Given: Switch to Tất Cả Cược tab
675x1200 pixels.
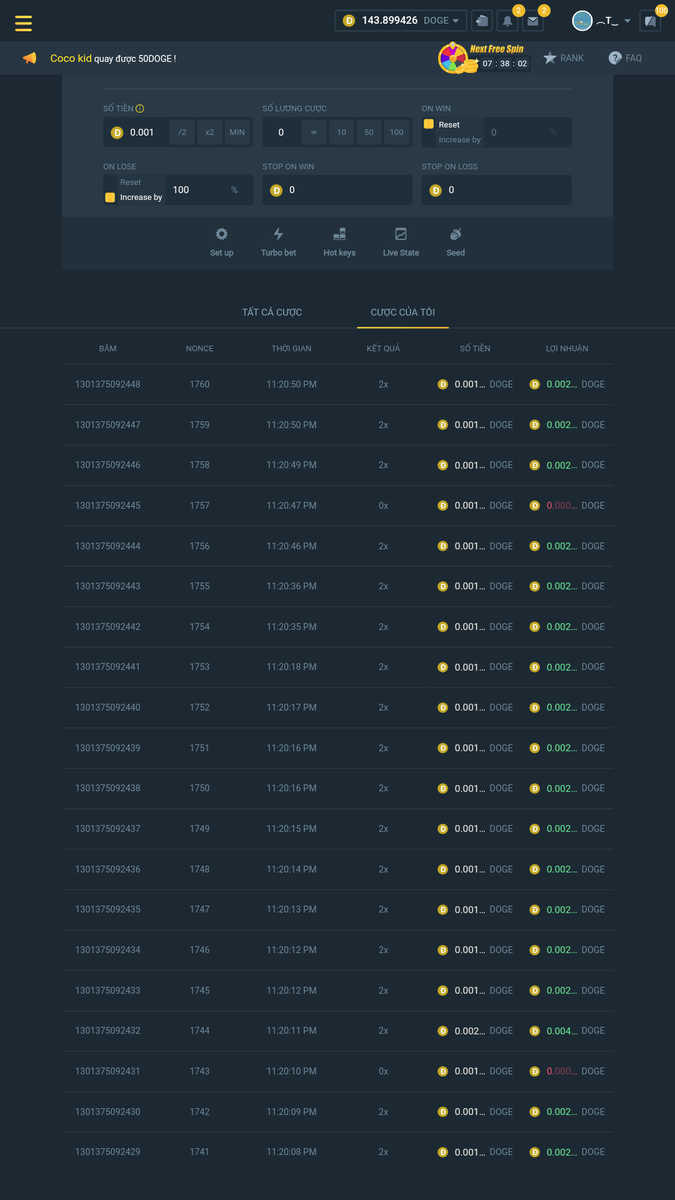Looking at the screenshot, I should coord(272,312).
